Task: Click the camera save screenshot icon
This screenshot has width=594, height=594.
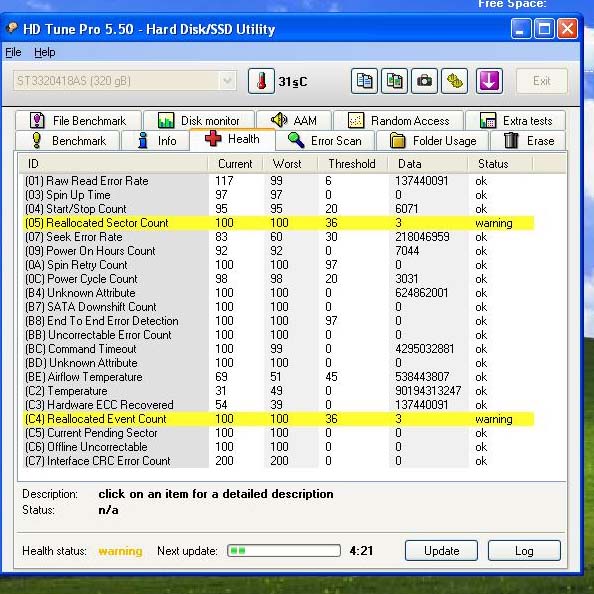Action: pos(424,81)
